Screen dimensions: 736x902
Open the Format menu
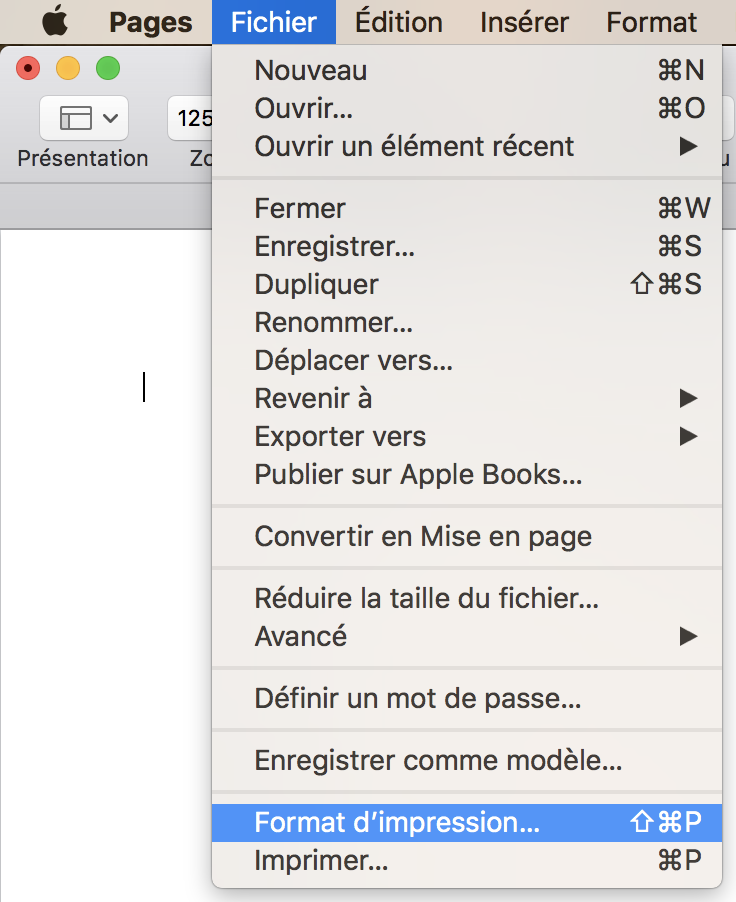[651, 22]
